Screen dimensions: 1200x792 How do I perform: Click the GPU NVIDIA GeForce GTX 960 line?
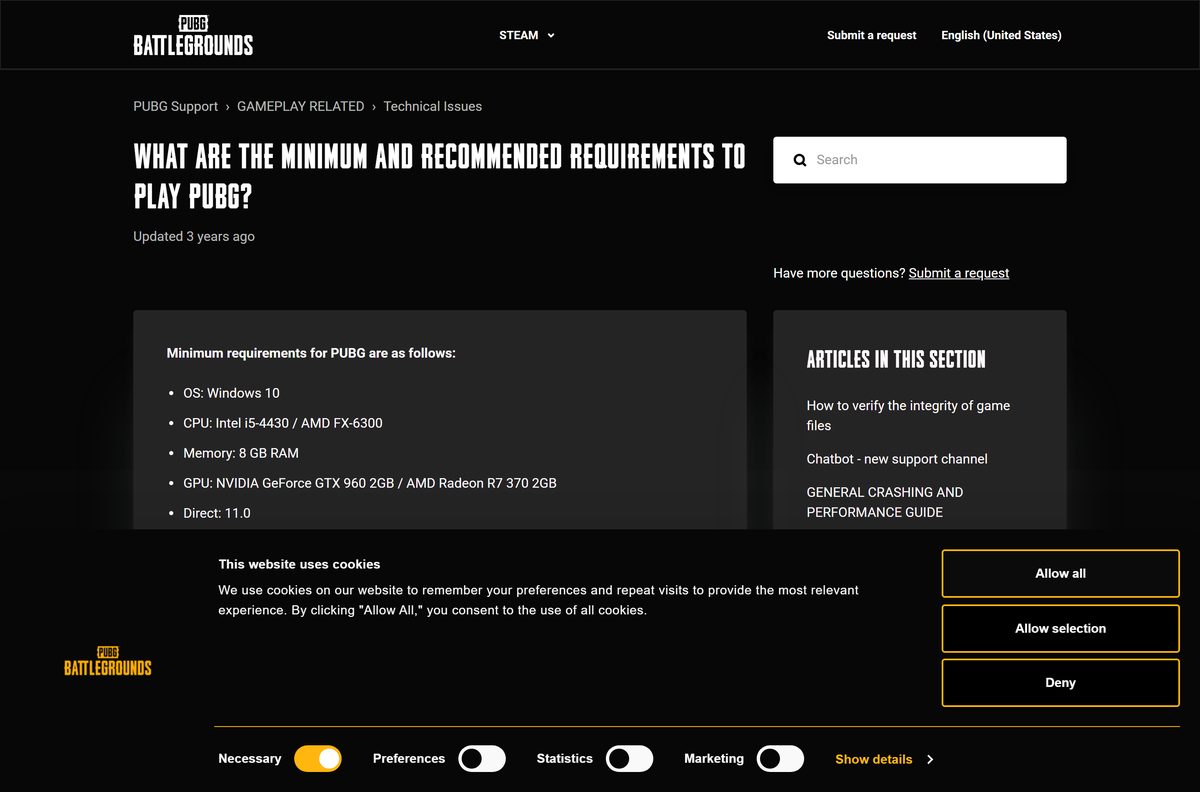click(x=370, y=483)
